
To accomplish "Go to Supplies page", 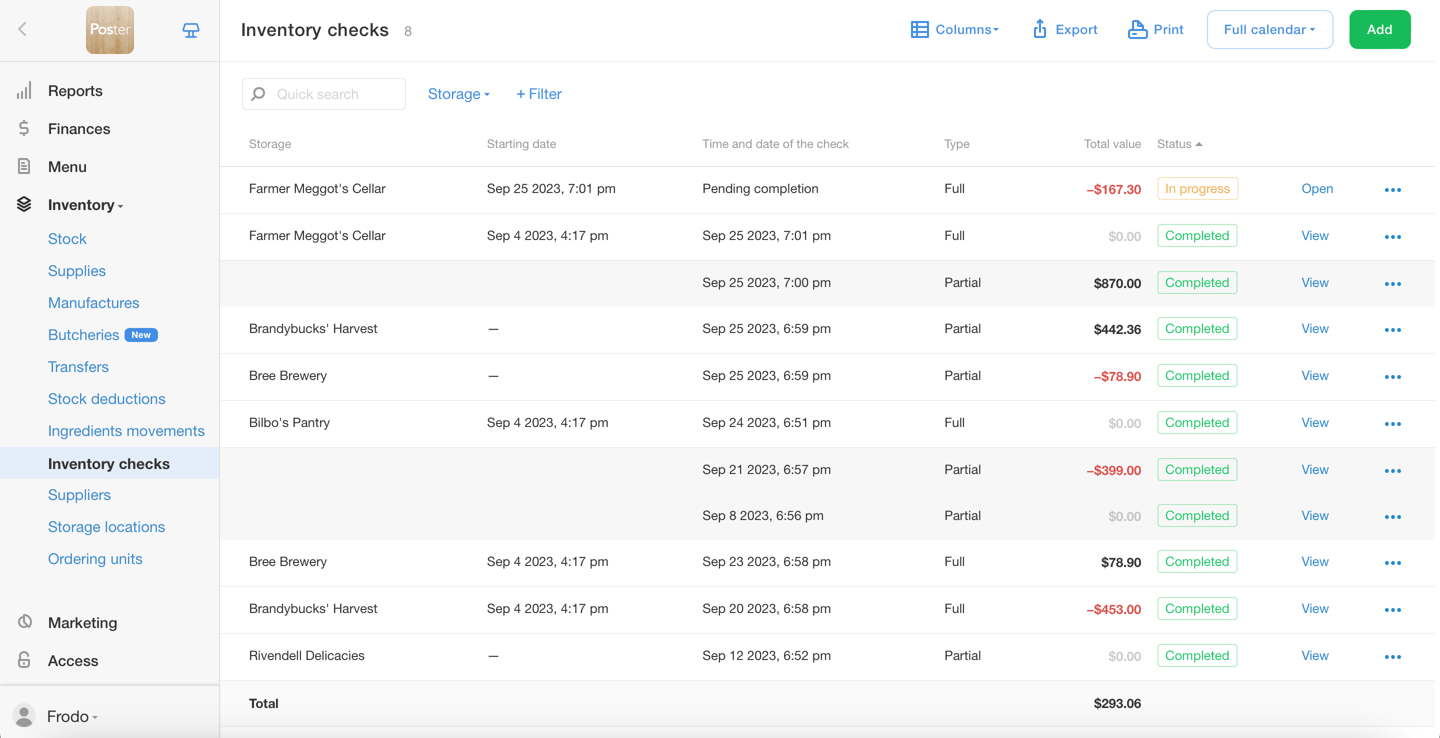I will (77, 271).
